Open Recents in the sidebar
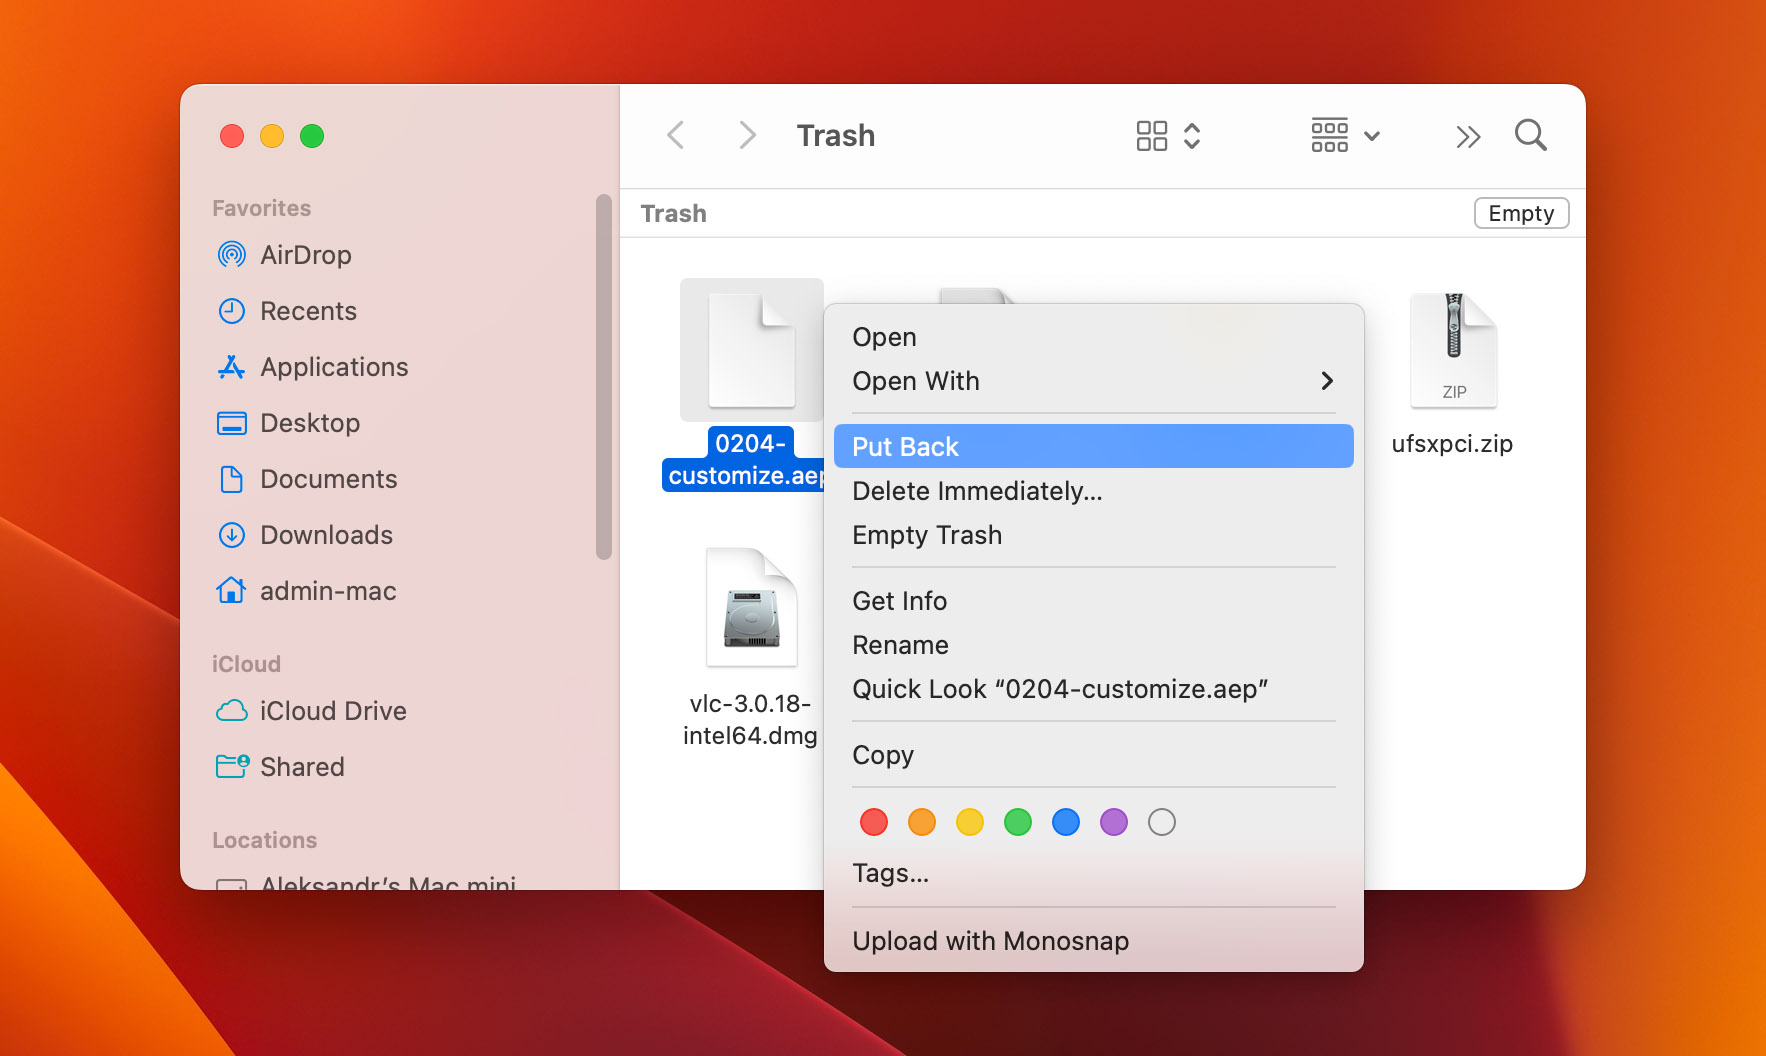This screenshot has width=1766, height=1056. click(308, 311)
